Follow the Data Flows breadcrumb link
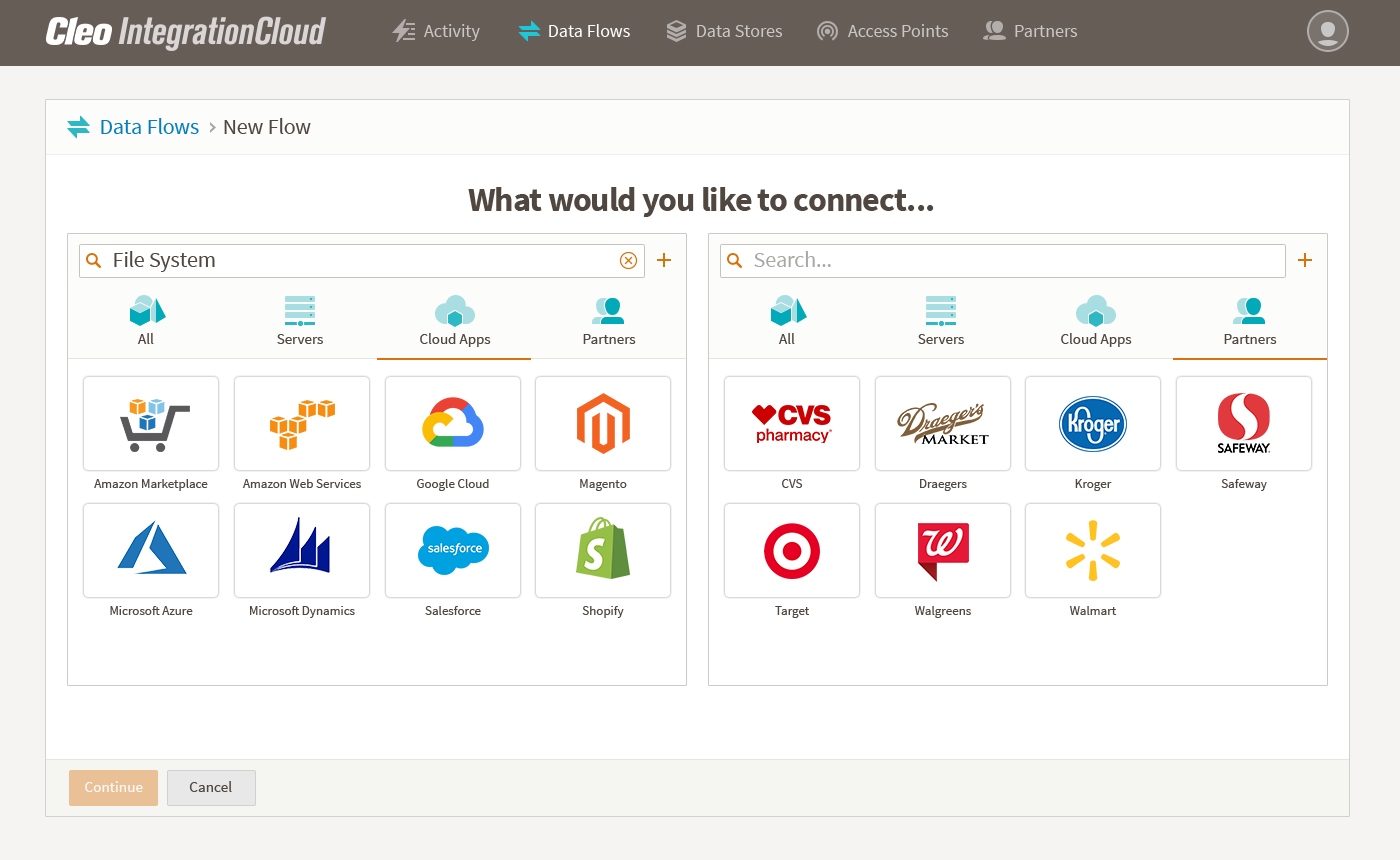Image resolution: width=1400 pixels, height=860 pixels. (150, 127)
